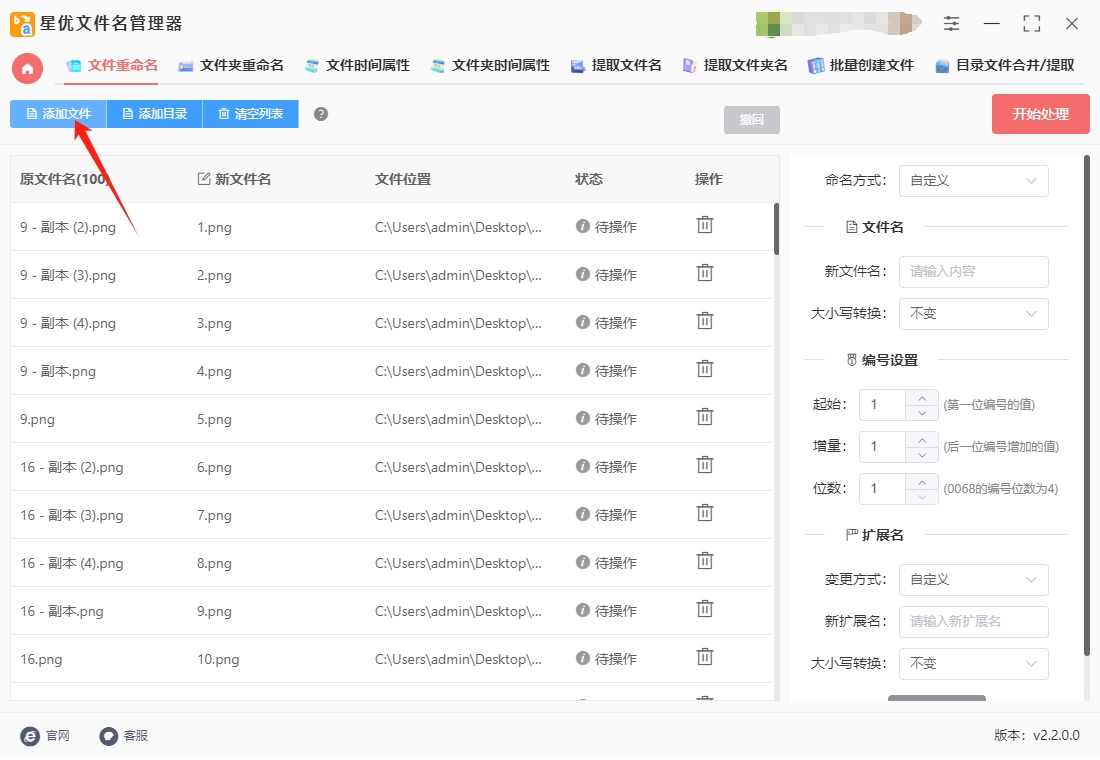The height and width of the screenshot is (760, 1100).
Task: Switch to 提取文件名 tab
Action: coord(616,65)
